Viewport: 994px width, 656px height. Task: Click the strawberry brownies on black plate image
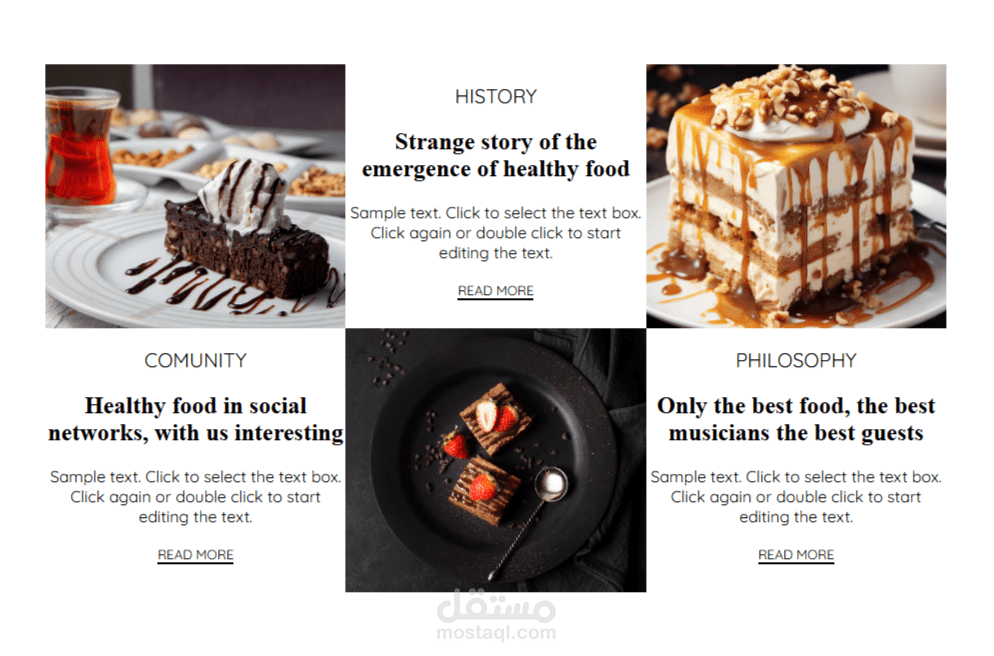pyautogui.click(x=496, y=460)
